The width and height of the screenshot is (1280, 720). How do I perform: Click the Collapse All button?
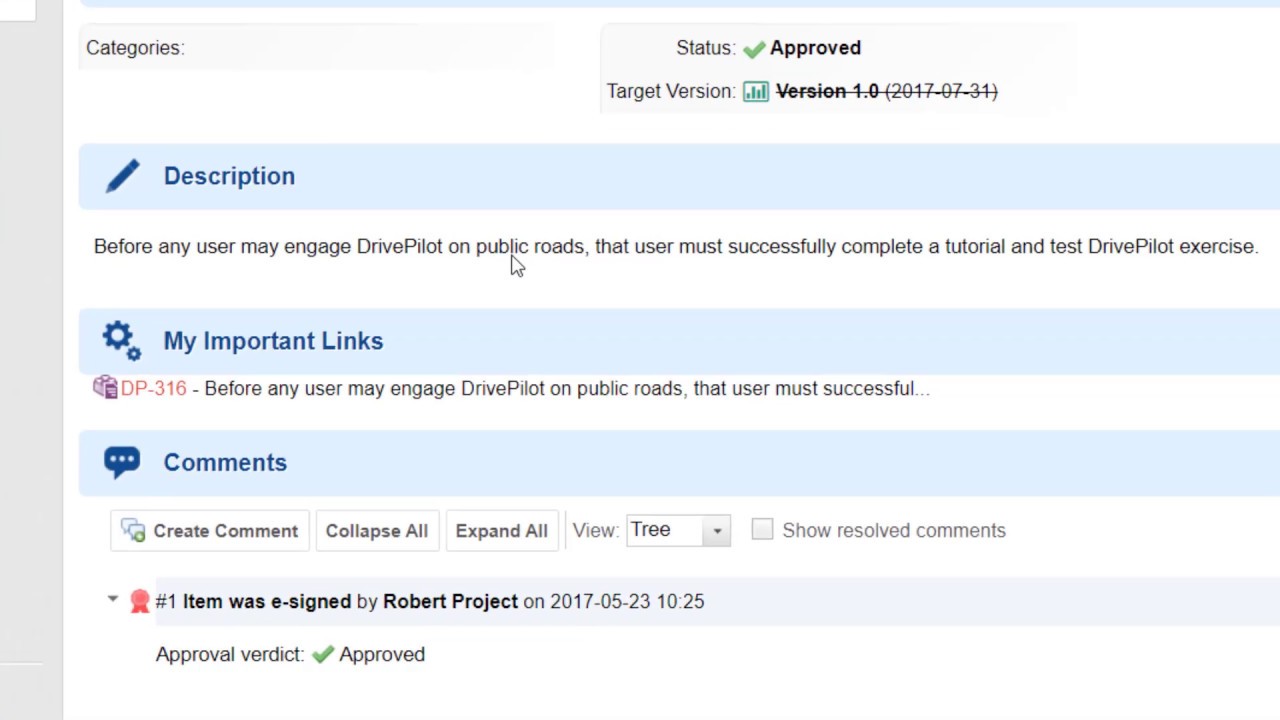click(377, 531)
